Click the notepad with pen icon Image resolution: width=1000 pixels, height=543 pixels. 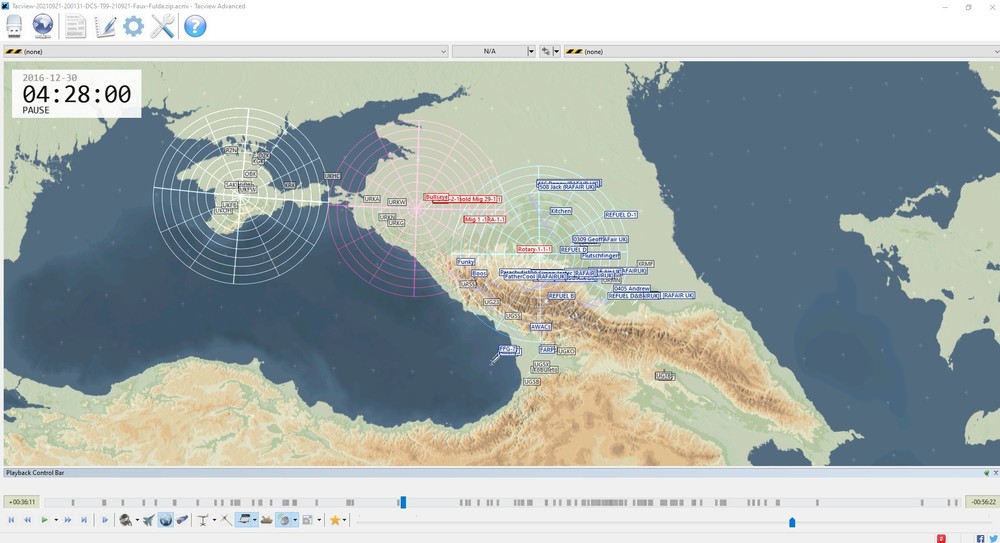pyautogui.click(x=105, y=27)
